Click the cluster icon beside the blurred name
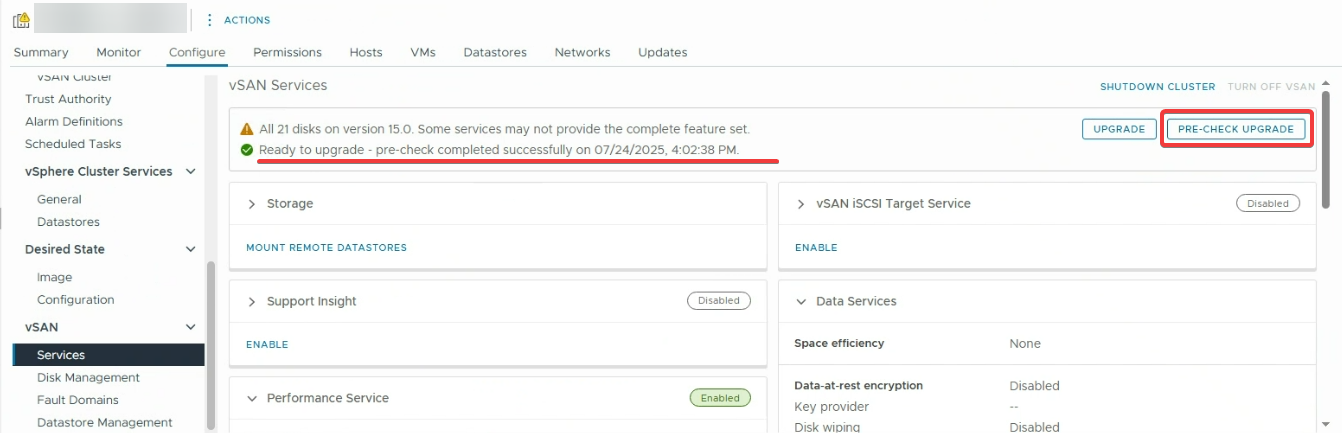This screenshot has width=1342, height=433. coord(21,20)
